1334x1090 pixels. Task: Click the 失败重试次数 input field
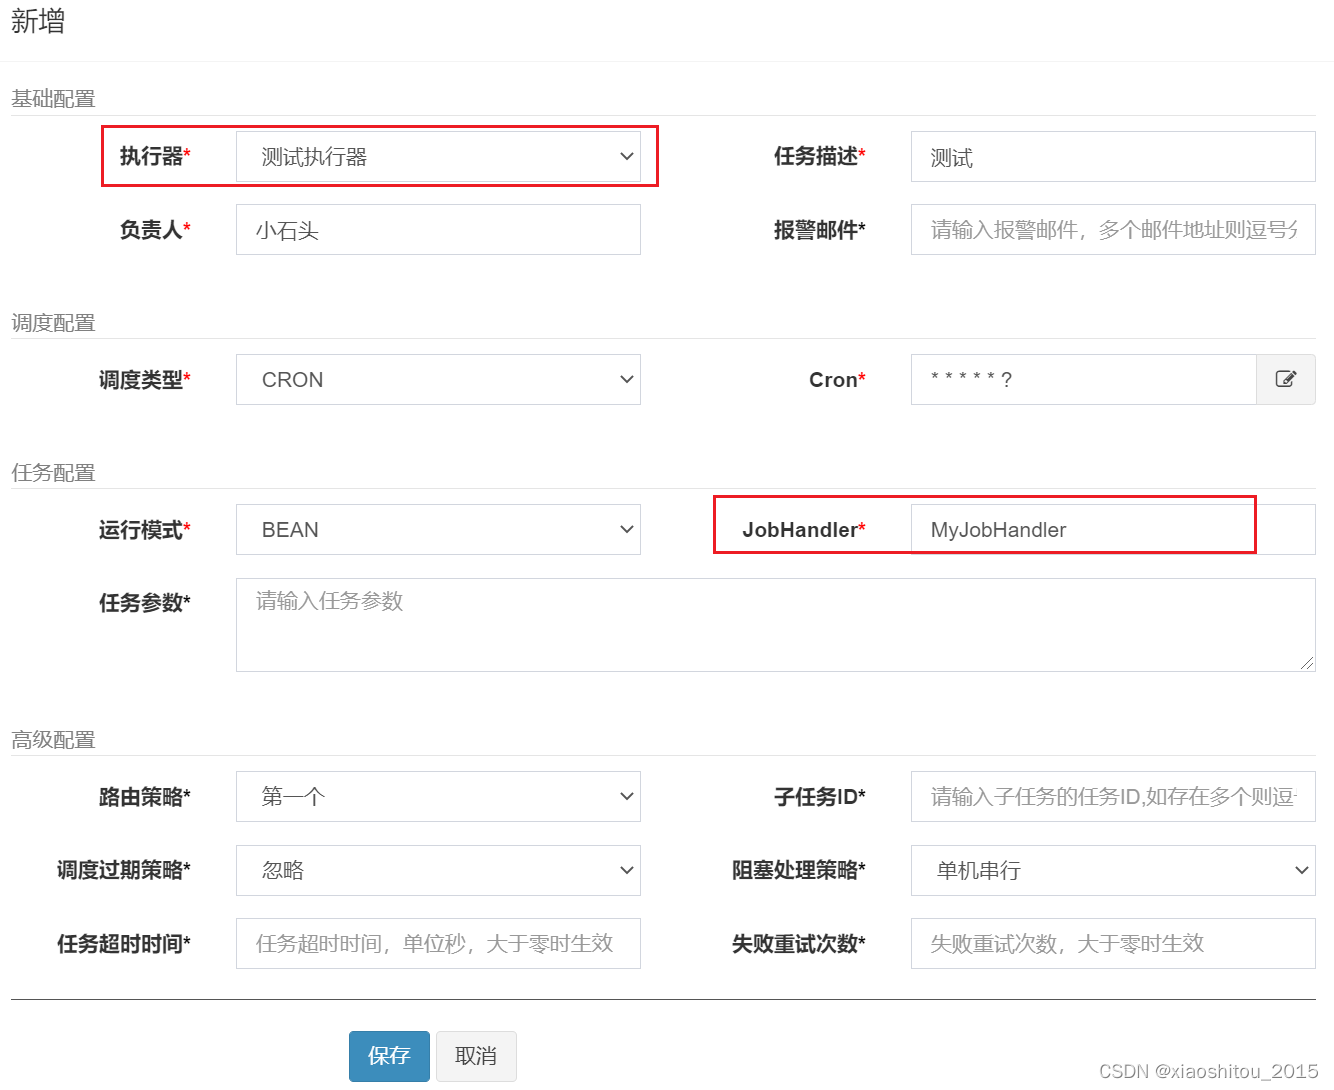(1113, 944)
